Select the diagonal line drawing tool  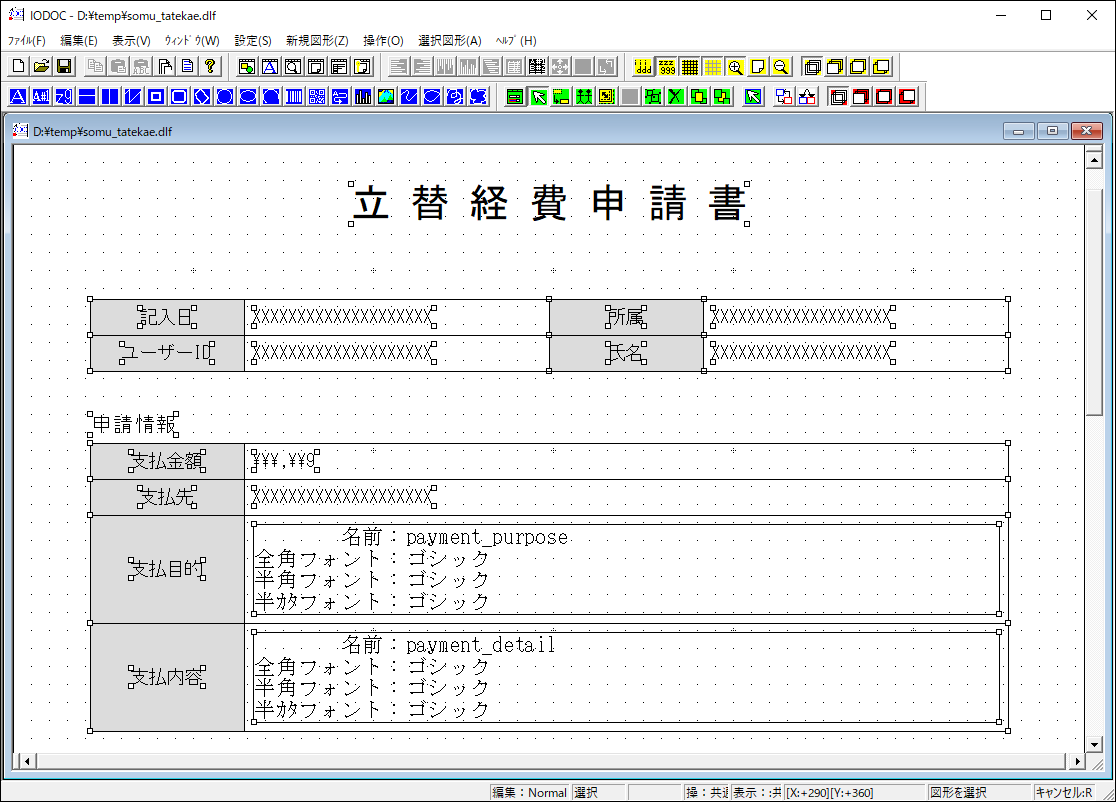click(133, 97)
